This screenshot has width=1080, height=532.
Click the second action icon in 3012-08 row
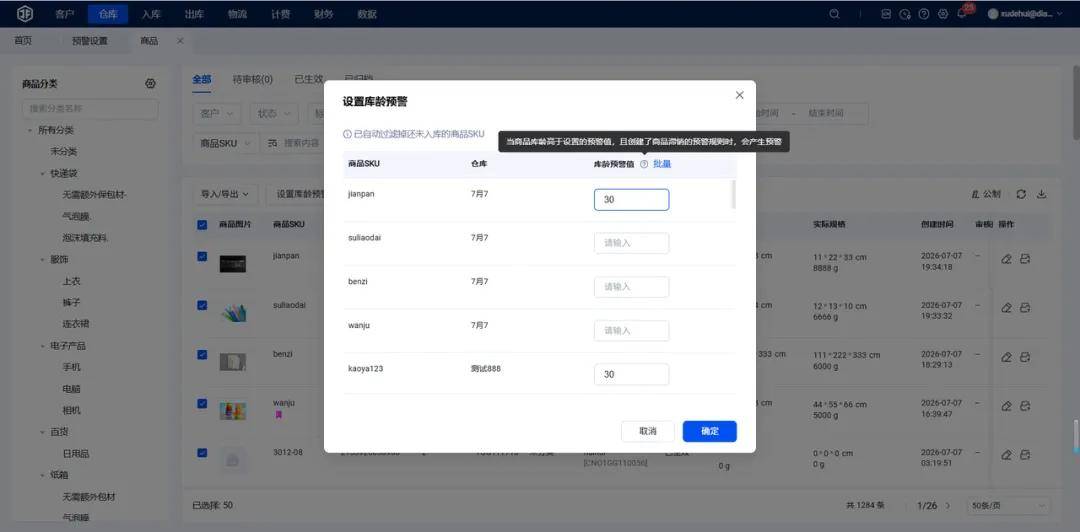(1025, 455)
